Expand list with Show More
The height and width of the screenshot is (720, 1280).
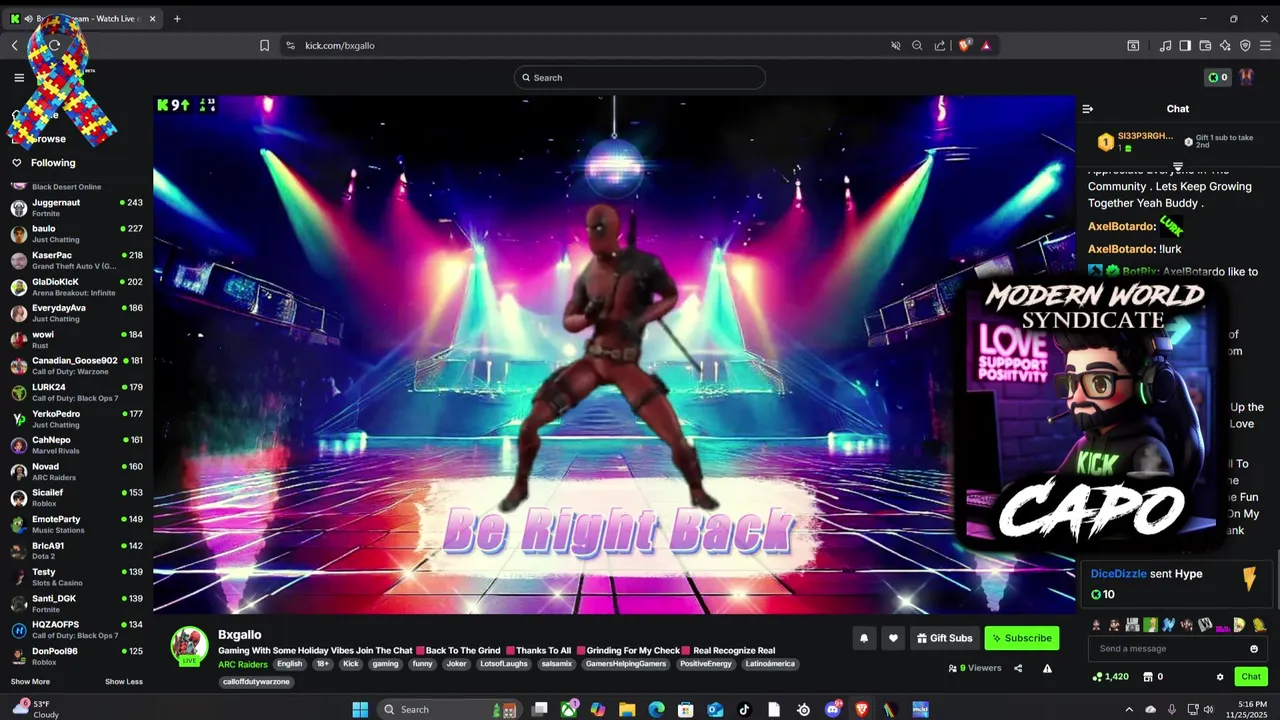pos(30,682)
